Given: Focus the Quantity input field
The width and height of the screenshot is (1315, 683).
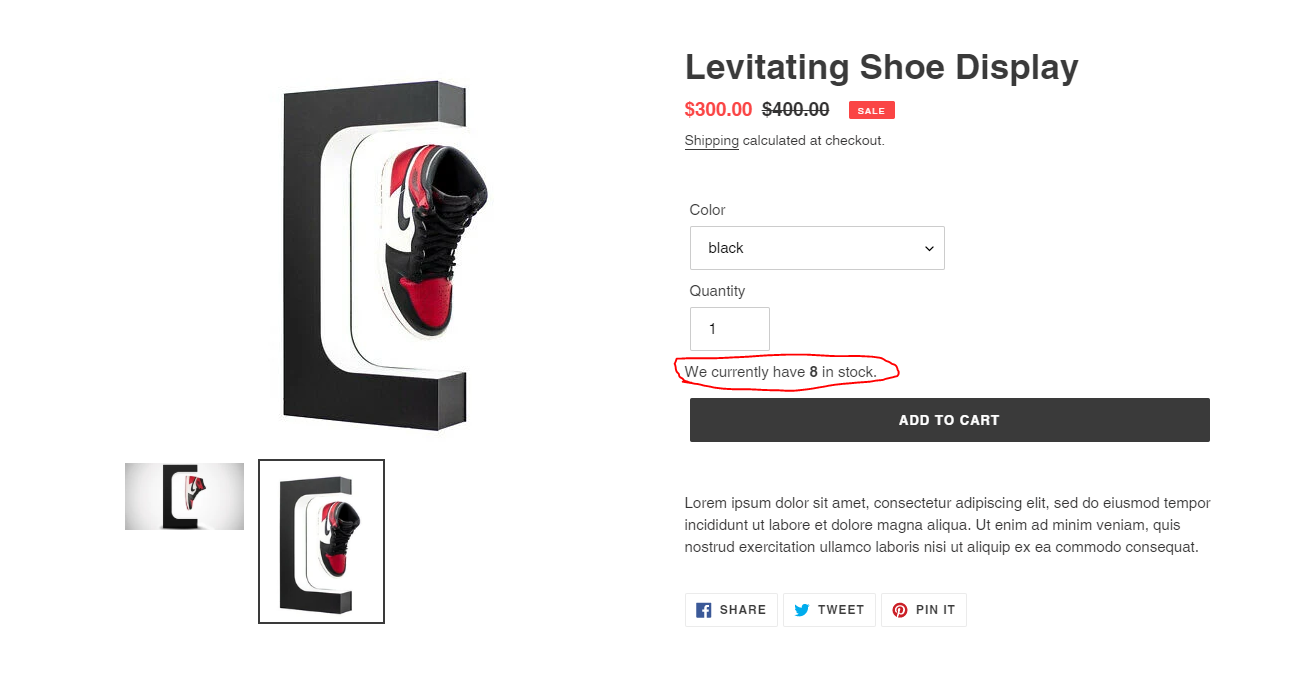Looking at the screenshot, I should pyautogui.click(x=729, y=329).
